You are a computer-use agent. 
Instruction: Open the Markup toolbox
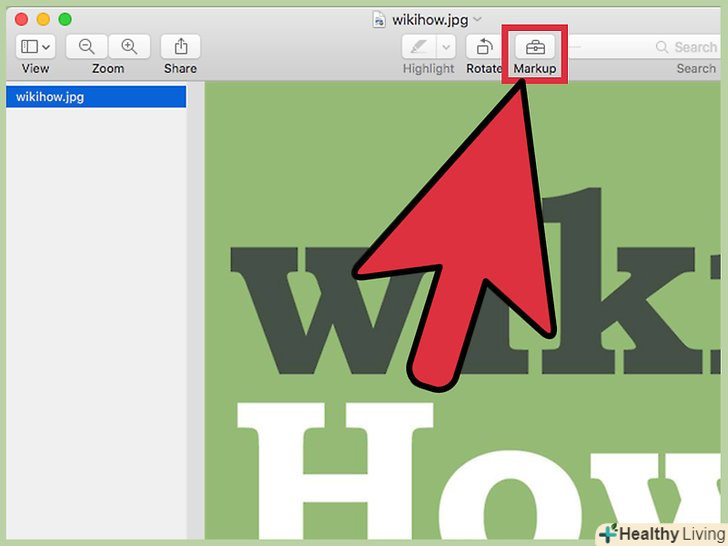tap(535, 46)
